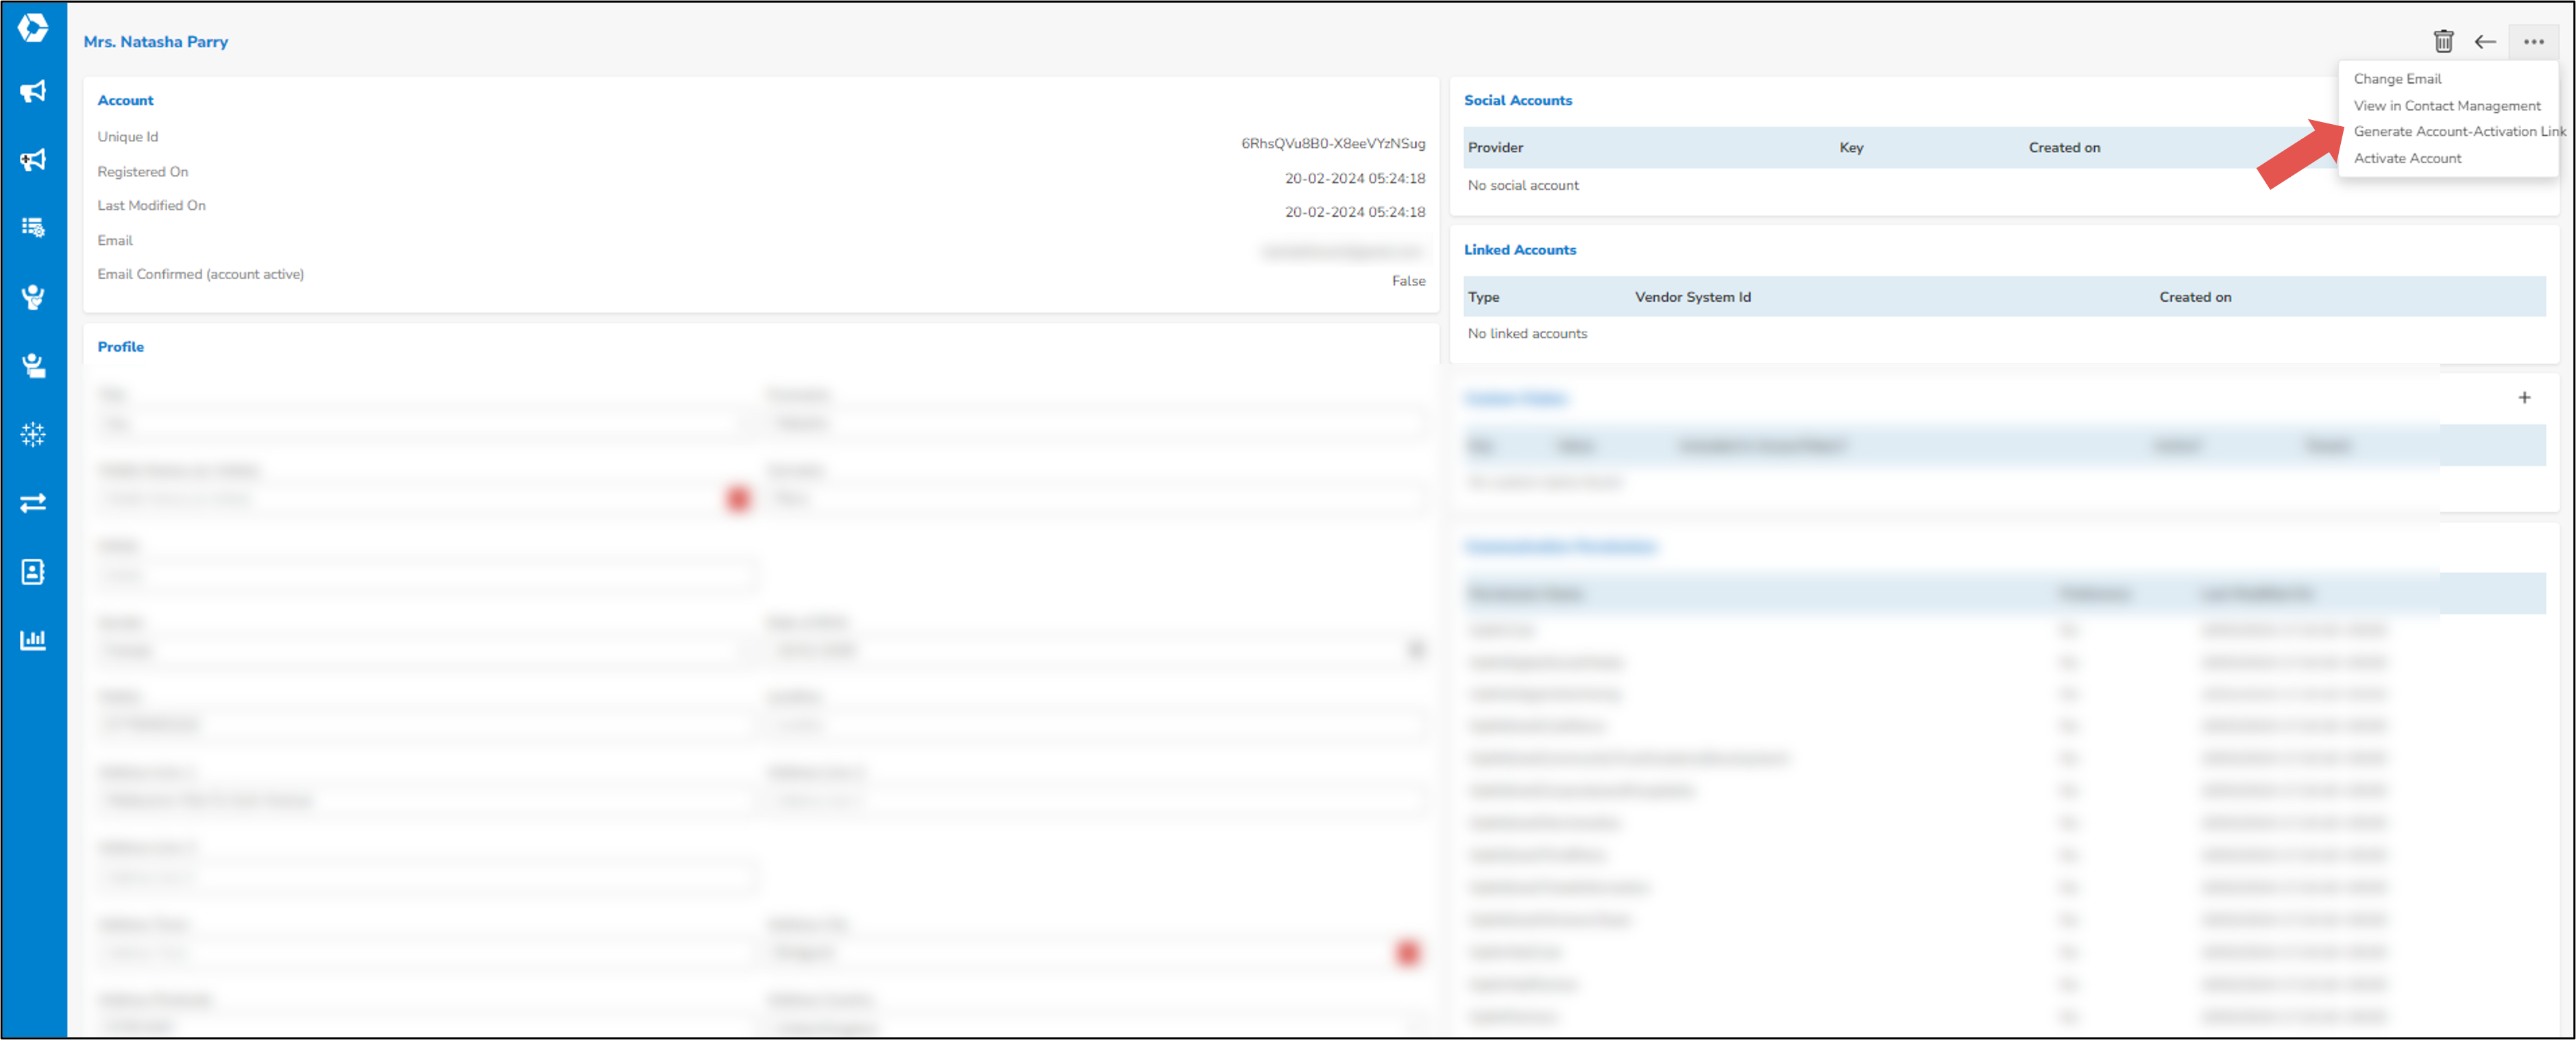Screen dimensions: 2576x1040
Task: Open the list with gear sidebar icon
Action: [x=33, y=228]
